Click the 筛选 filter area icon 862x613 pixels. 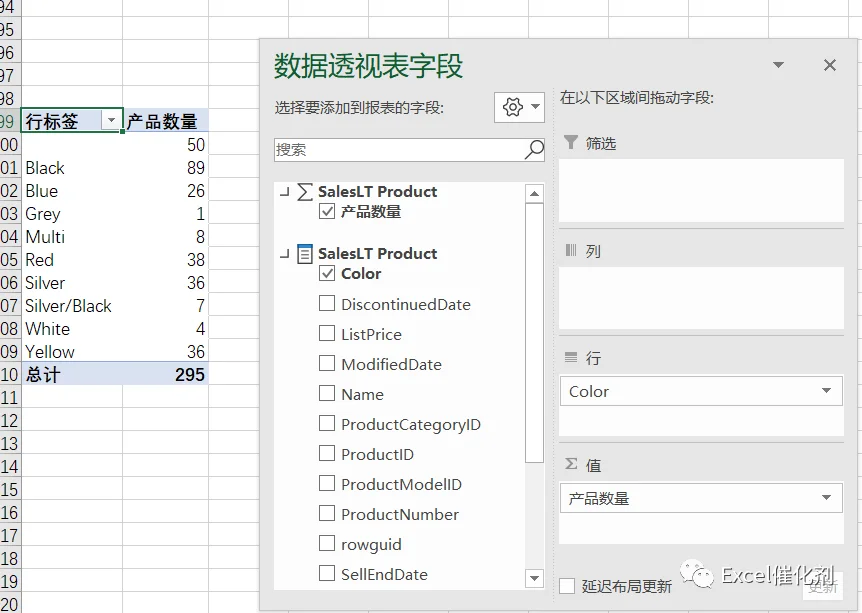point(571,143)
